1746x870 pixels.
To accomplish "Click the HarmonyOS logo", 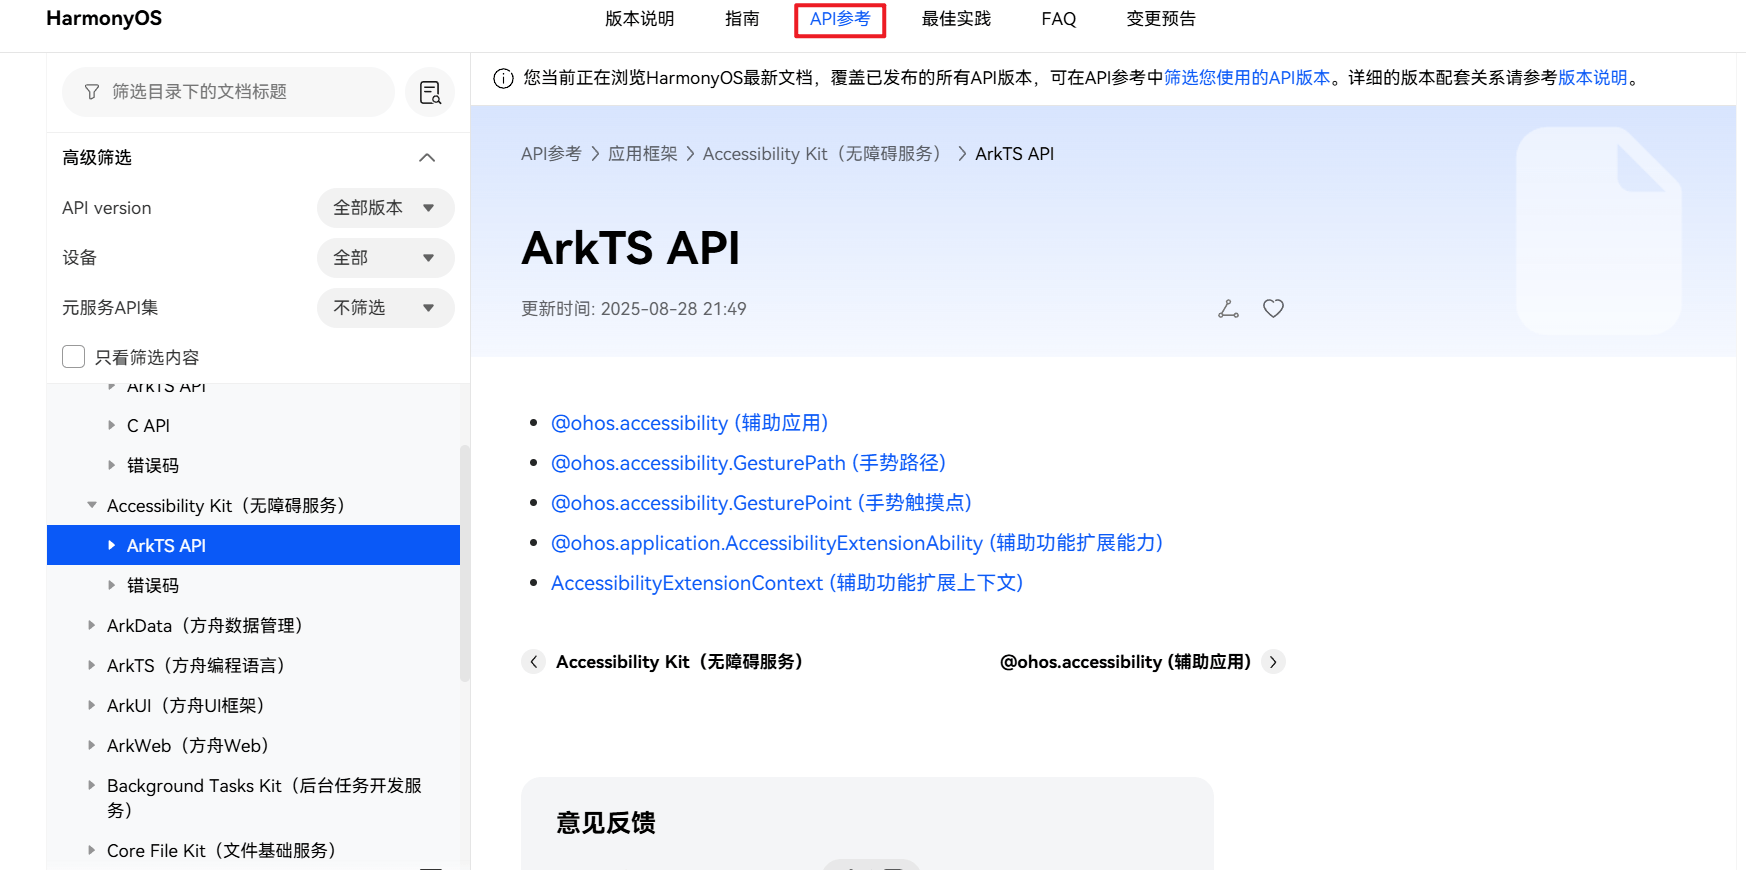I will (x=104, y=18).
